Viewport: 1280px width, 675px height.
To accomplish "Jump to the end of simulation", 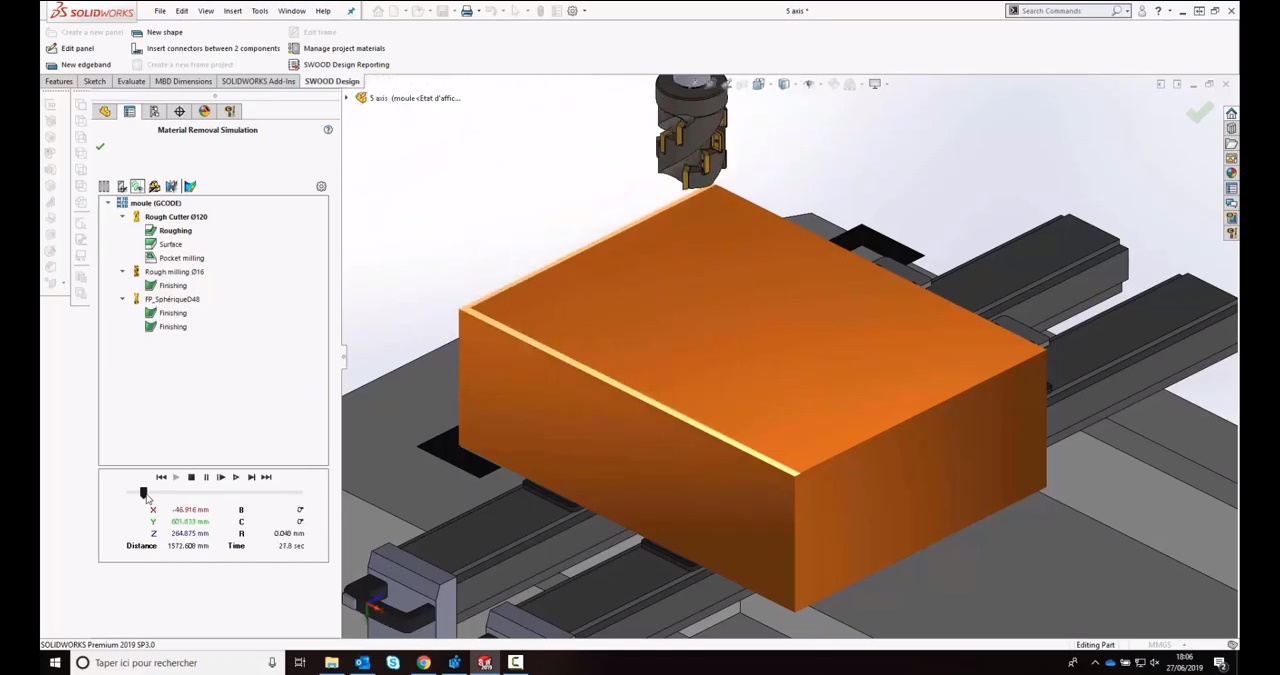I will pos(266,478).
